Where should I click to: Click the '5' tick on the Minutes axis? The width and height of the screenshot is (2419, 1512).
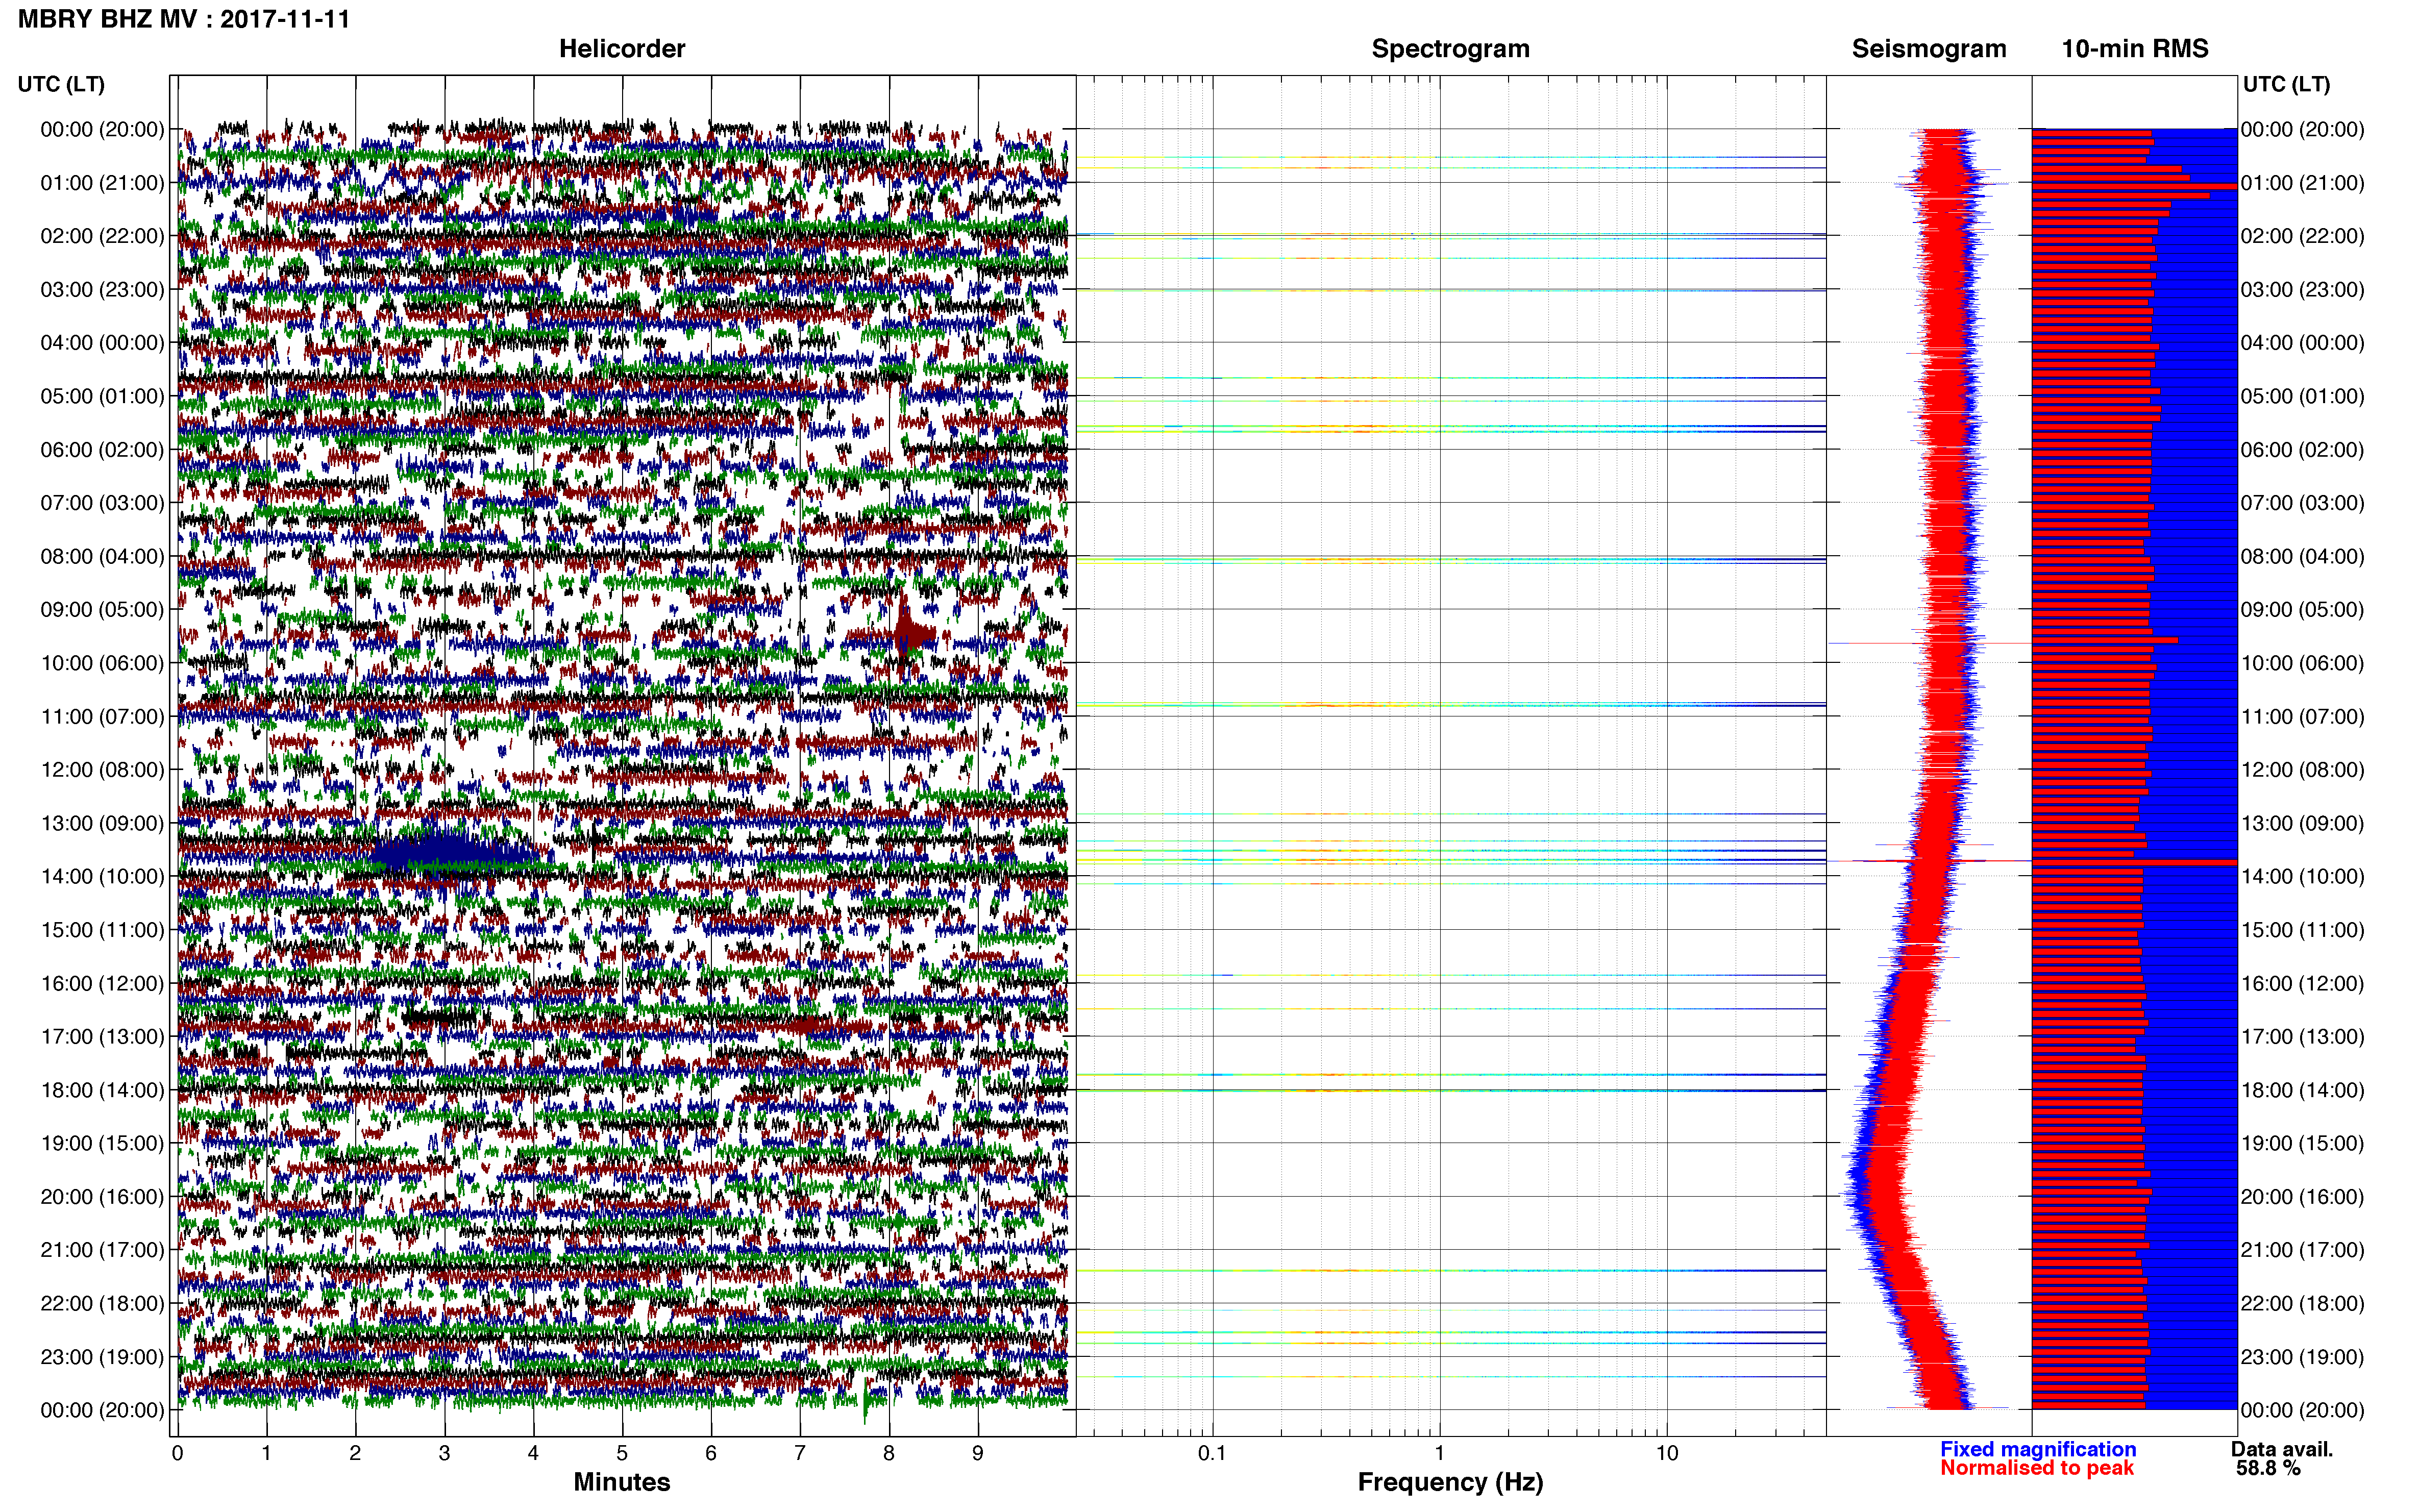pyautogui.click(x=622, y=1453)
